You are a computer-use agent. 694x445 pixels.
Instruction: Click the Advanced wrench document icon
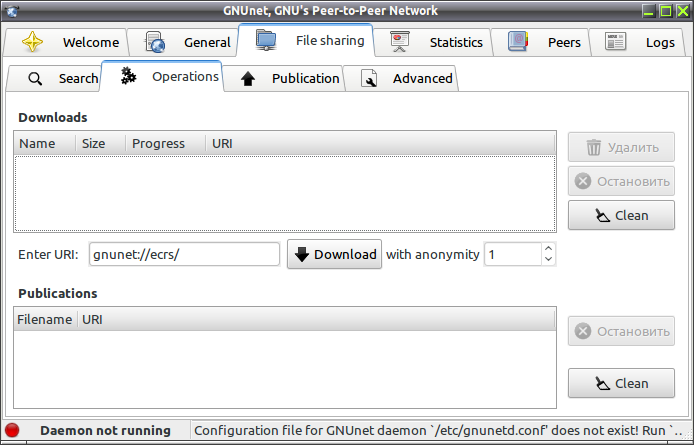(x=369, y=78)
